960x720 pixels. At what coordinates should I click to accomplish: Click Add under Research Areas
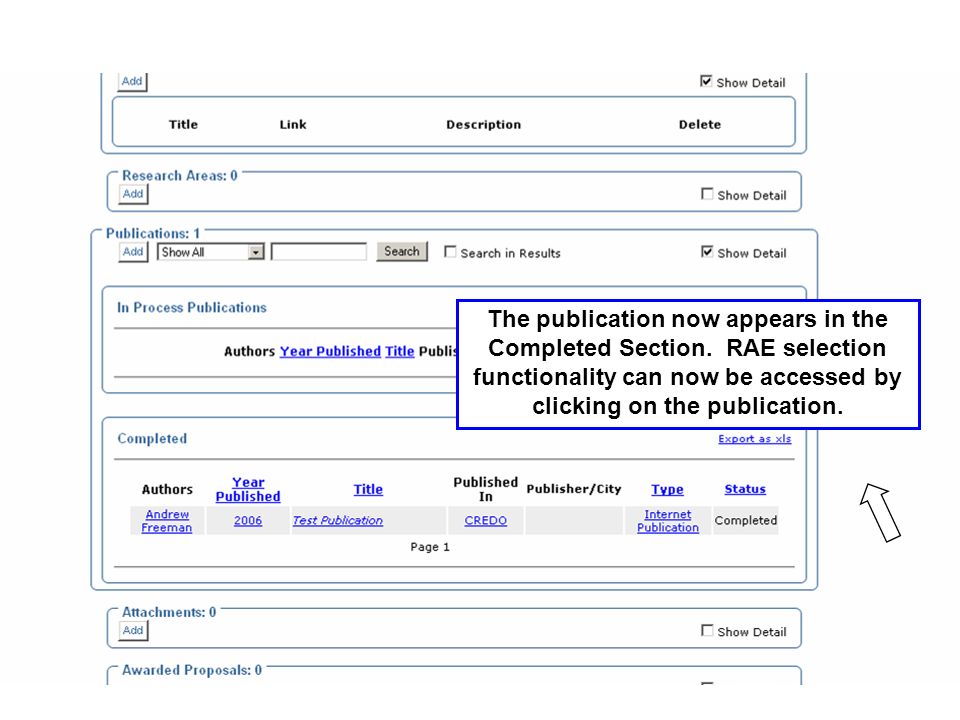click(133, 194)
